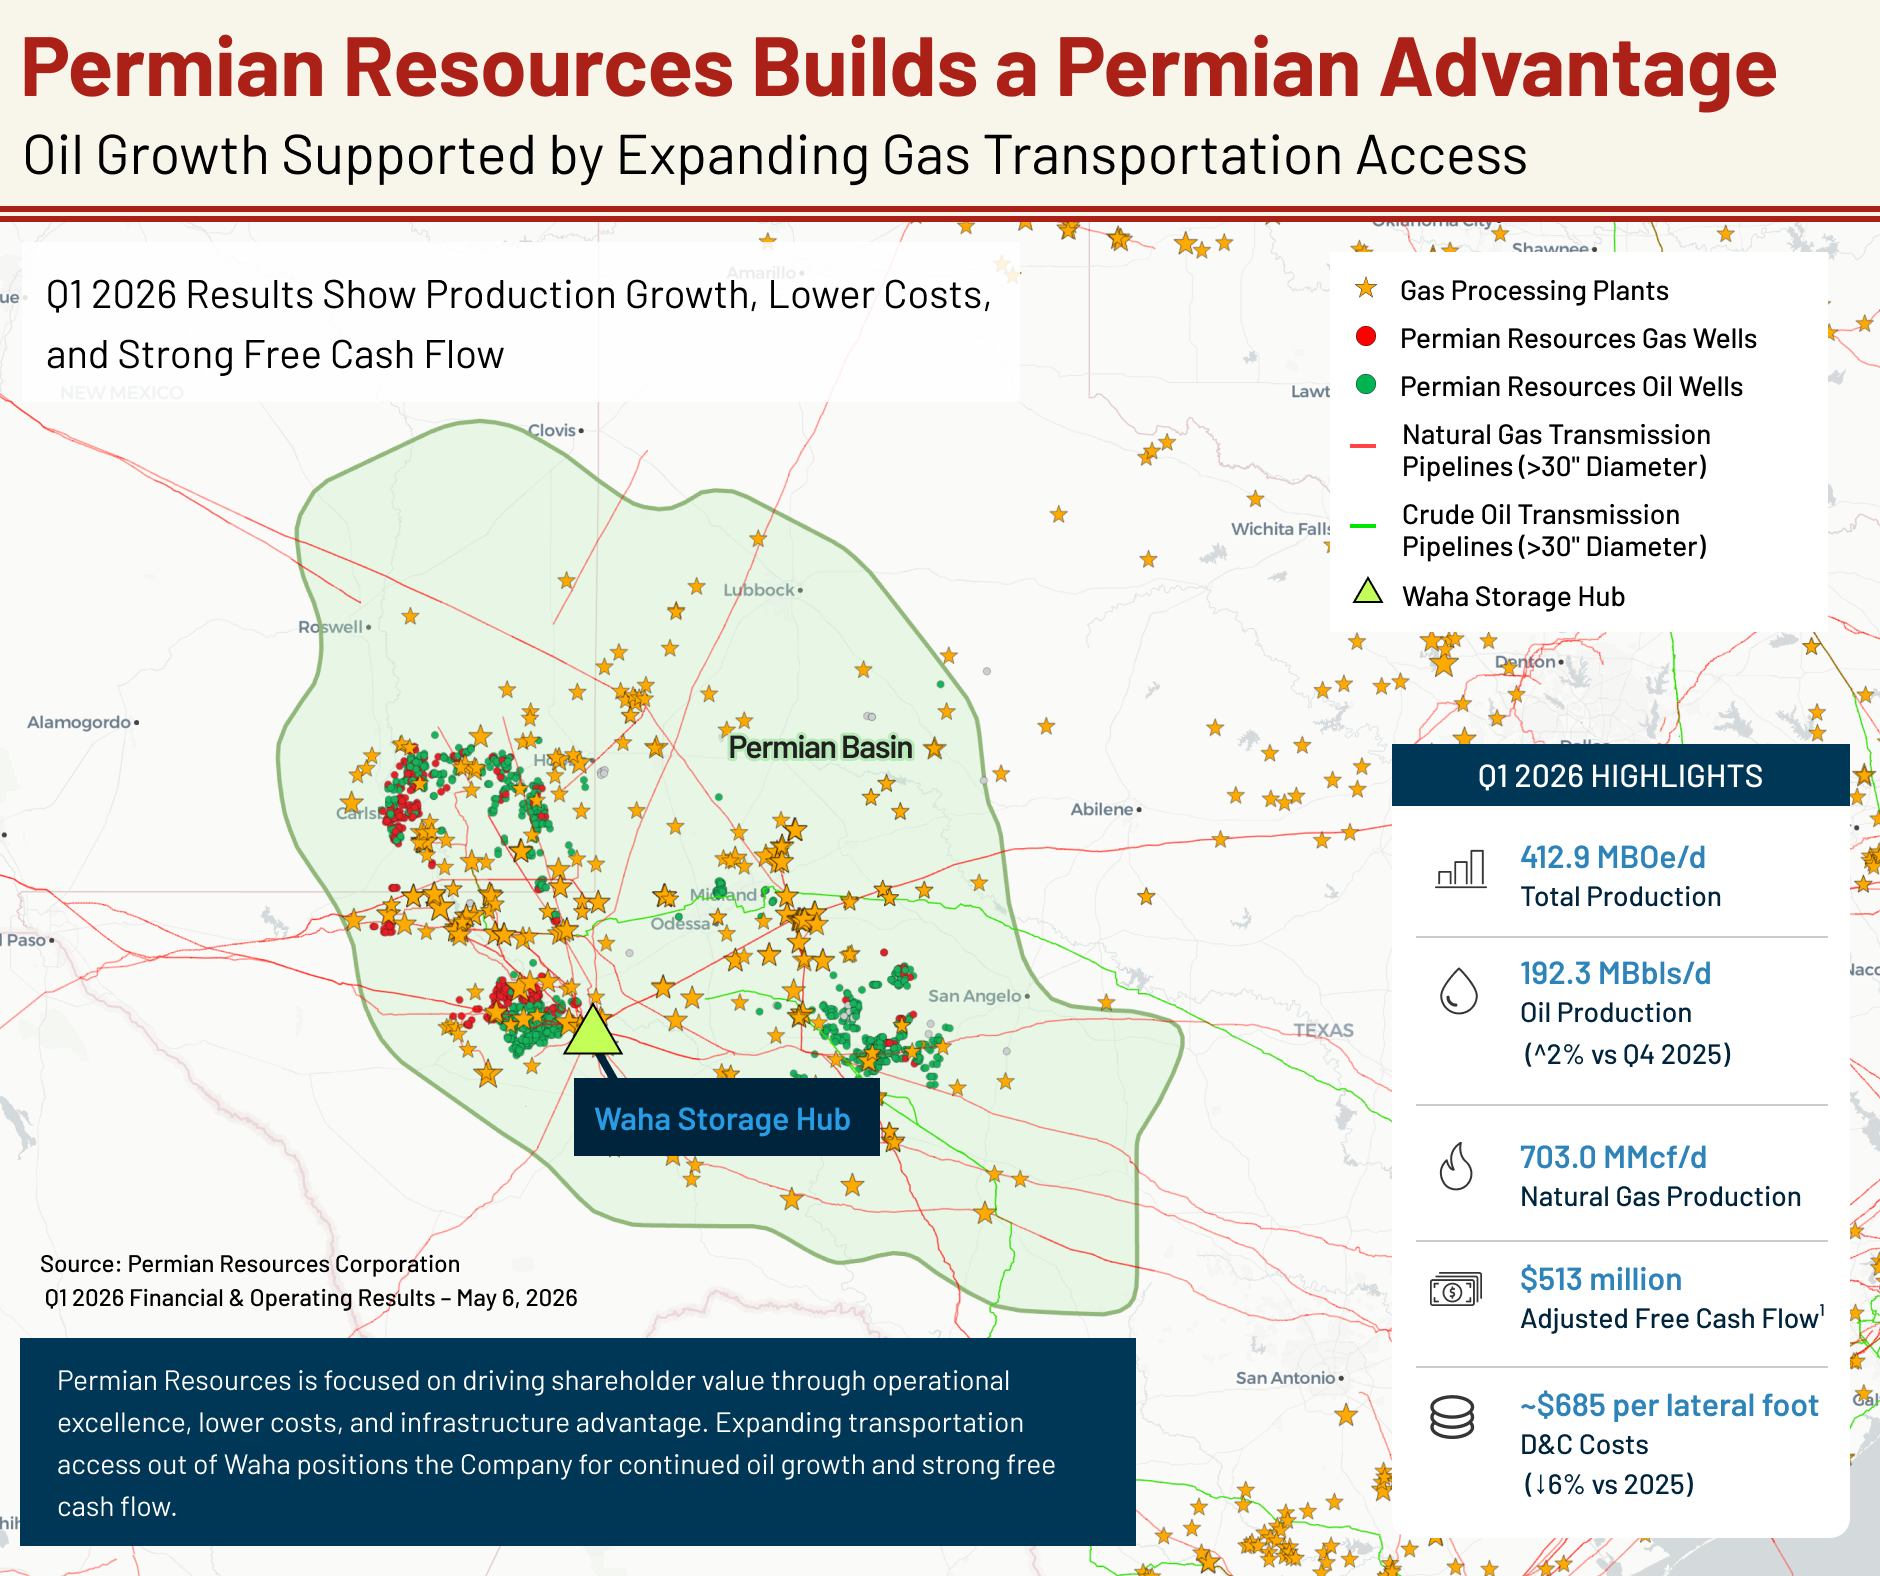Image resolution: width=1880 pixels, height=1576 pixels.
Task: Click the (↓6% vs 2025) note
Action: (x=1608, y=1484)
